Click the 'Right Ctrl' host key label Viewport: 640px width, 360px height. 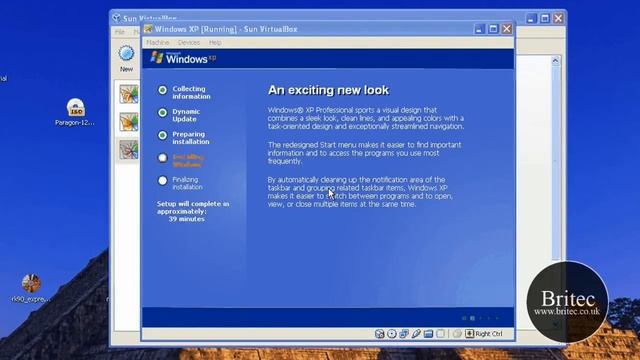[x=489, y=334]
